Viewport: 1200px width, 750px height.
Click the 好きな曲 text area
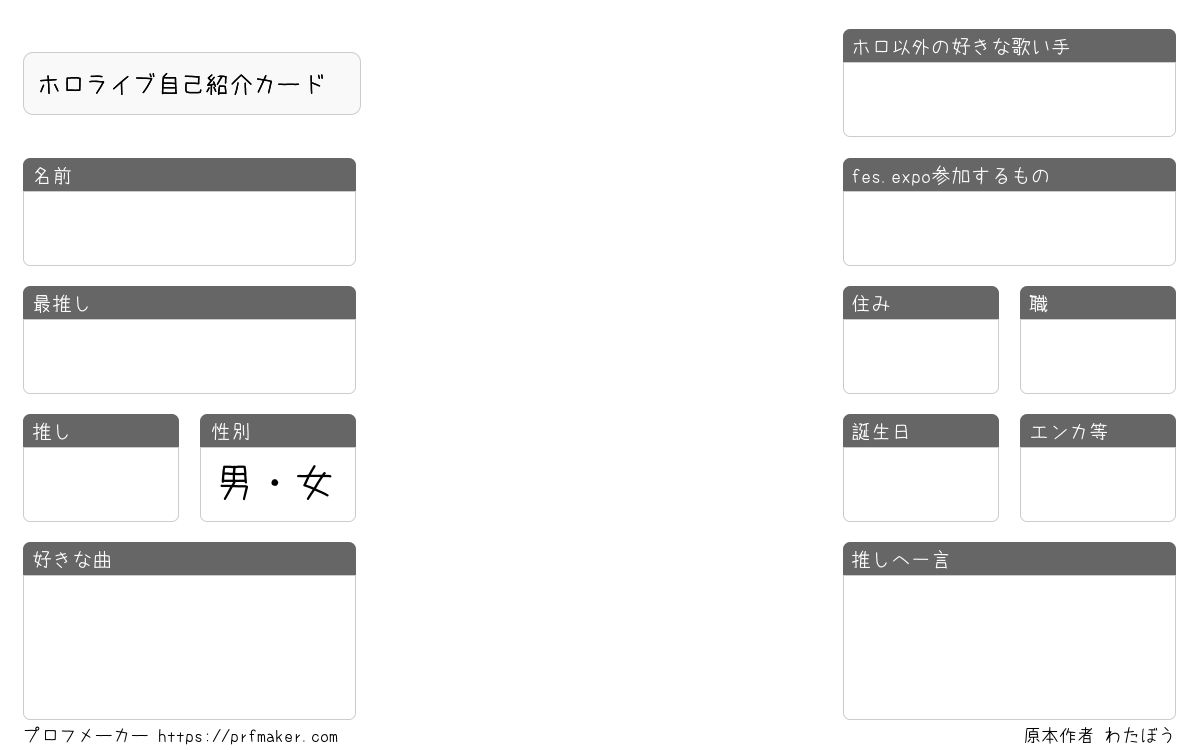189,646
